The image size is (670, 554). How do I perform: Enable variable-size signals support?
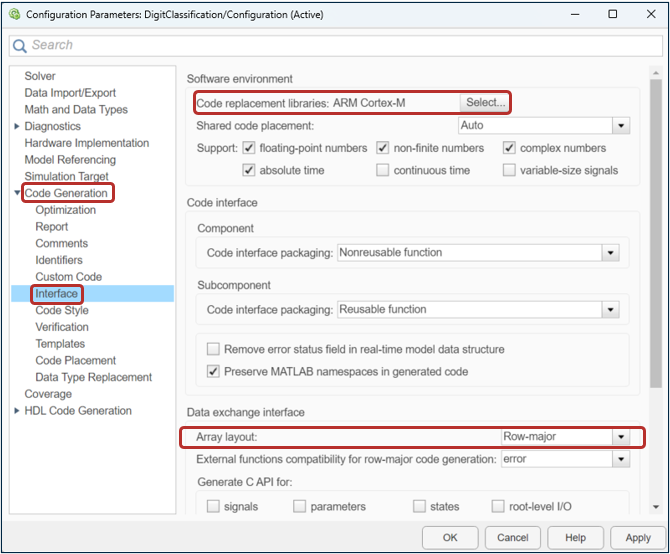[510, 170]
